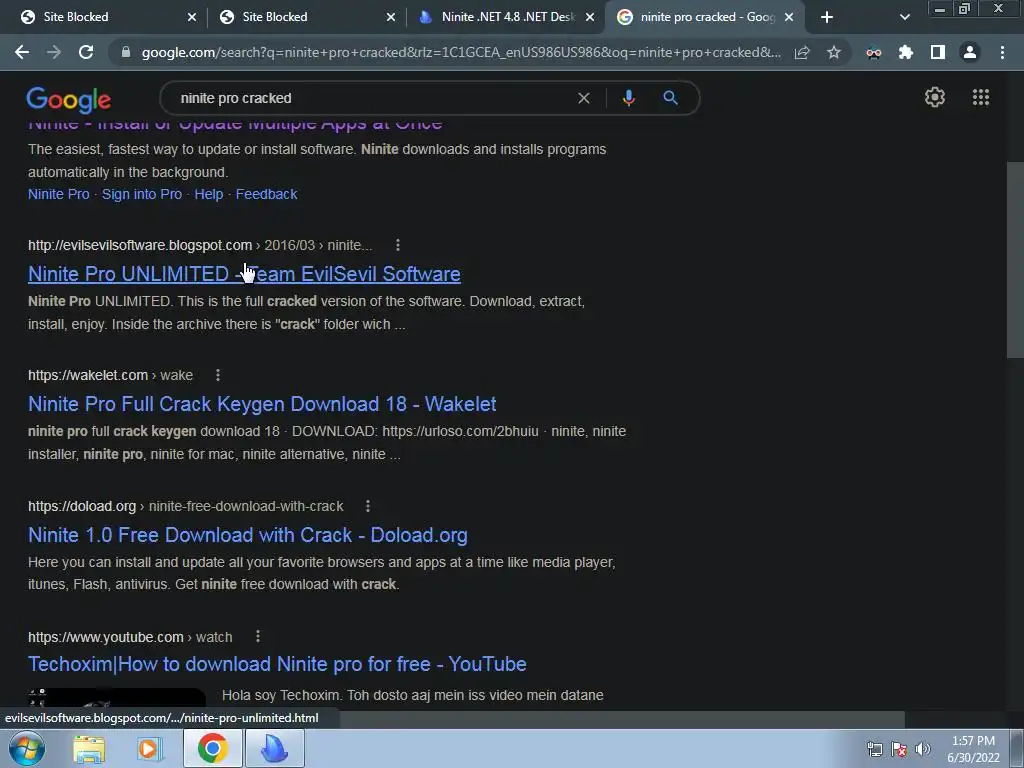Go back with the browser back arrow

(22, 52)
